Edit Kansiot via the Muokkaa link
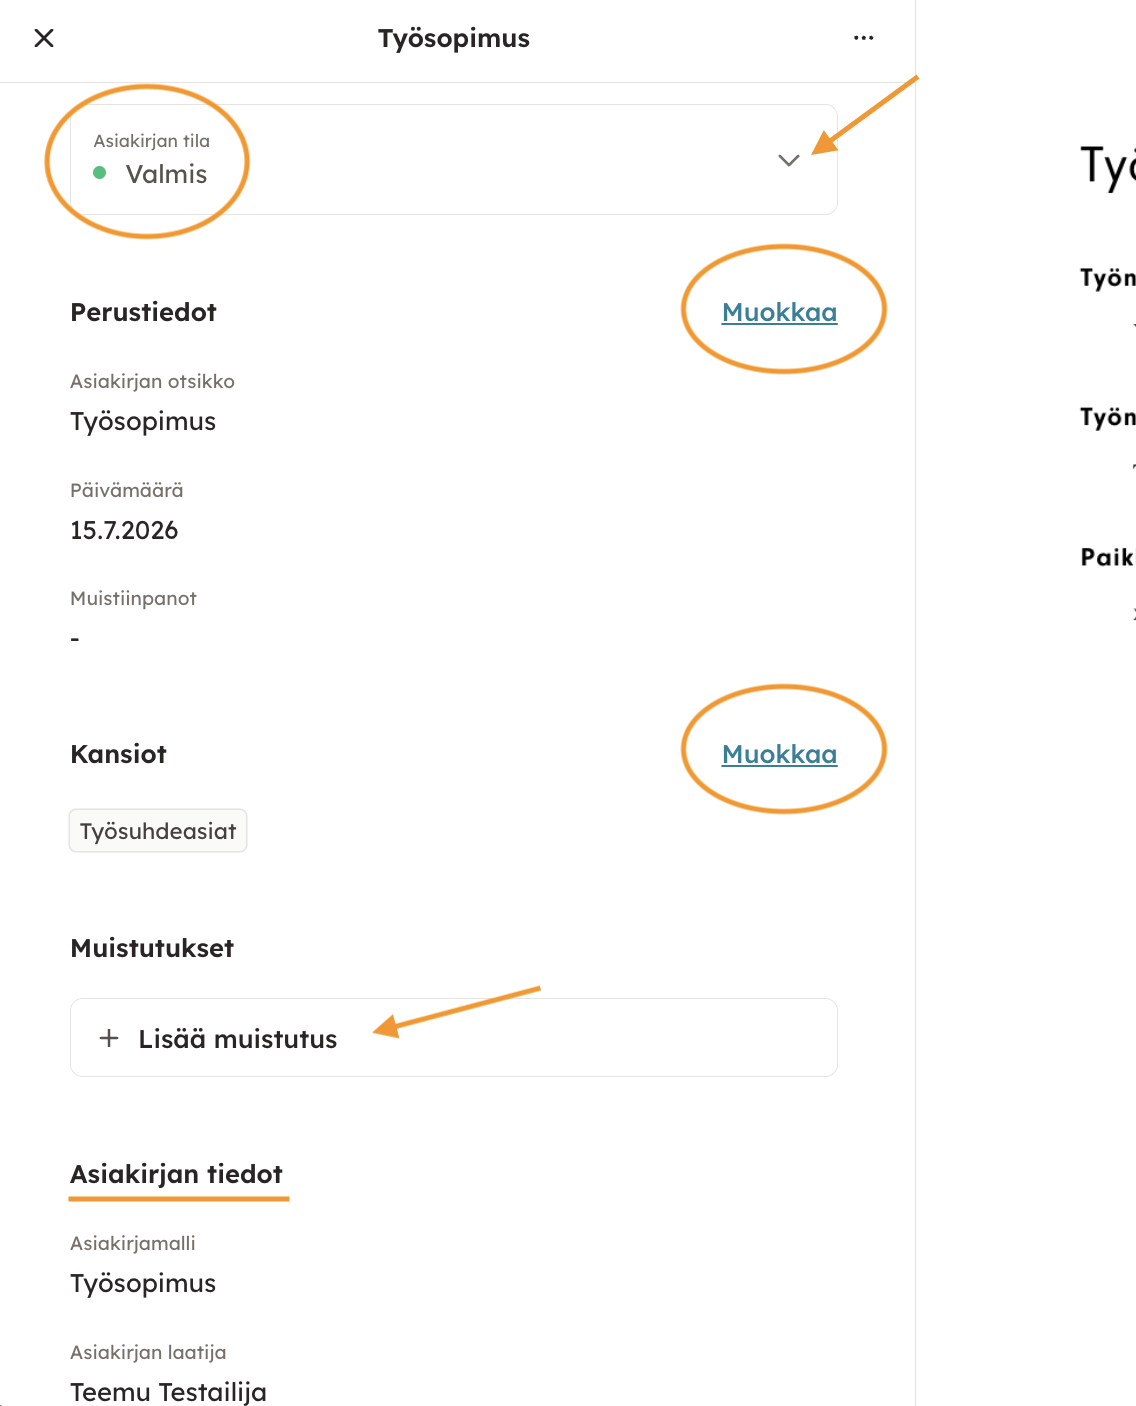Viewport: 1136px width, 1406px height. 780,754
